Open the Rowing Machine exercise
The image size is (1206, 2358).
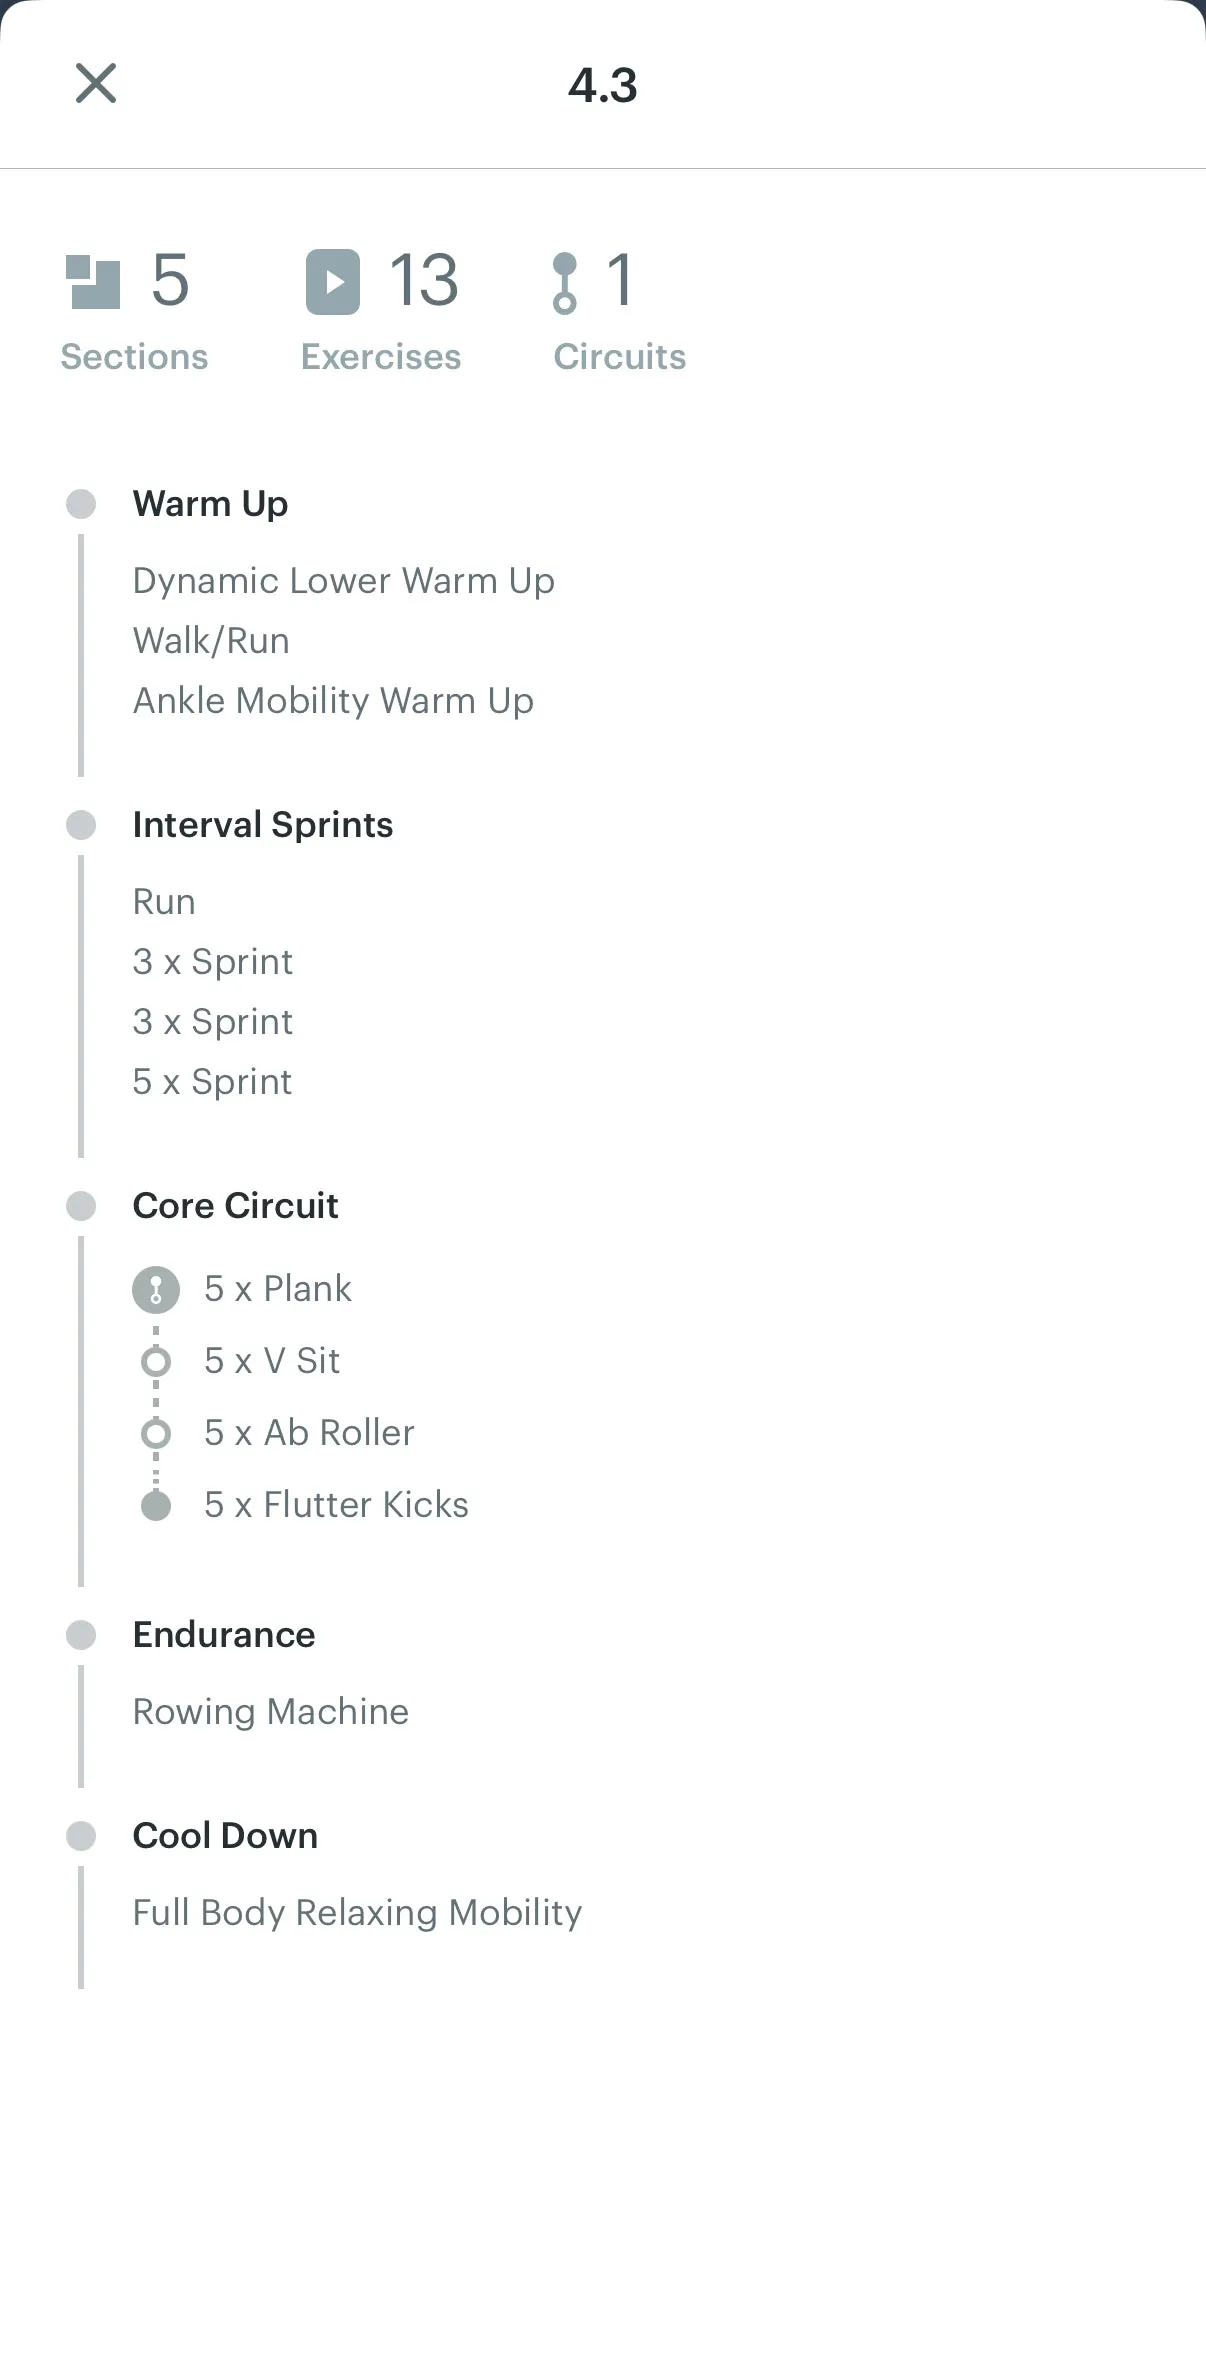pyautogui.click(x=271, y=1712)
